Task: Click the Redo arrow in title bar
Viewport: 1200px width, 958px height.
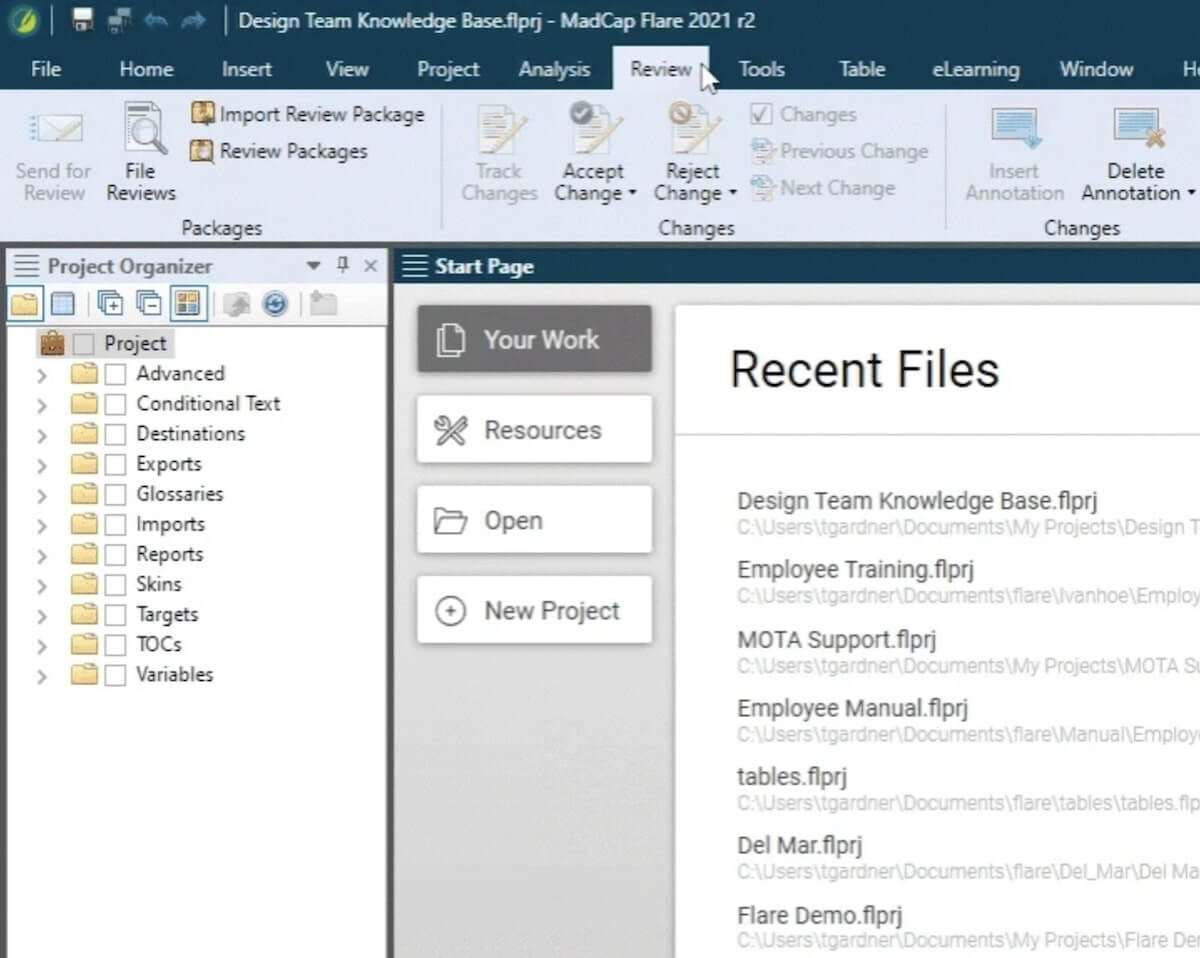Action: pyautogui.click(x=193, y=20)
